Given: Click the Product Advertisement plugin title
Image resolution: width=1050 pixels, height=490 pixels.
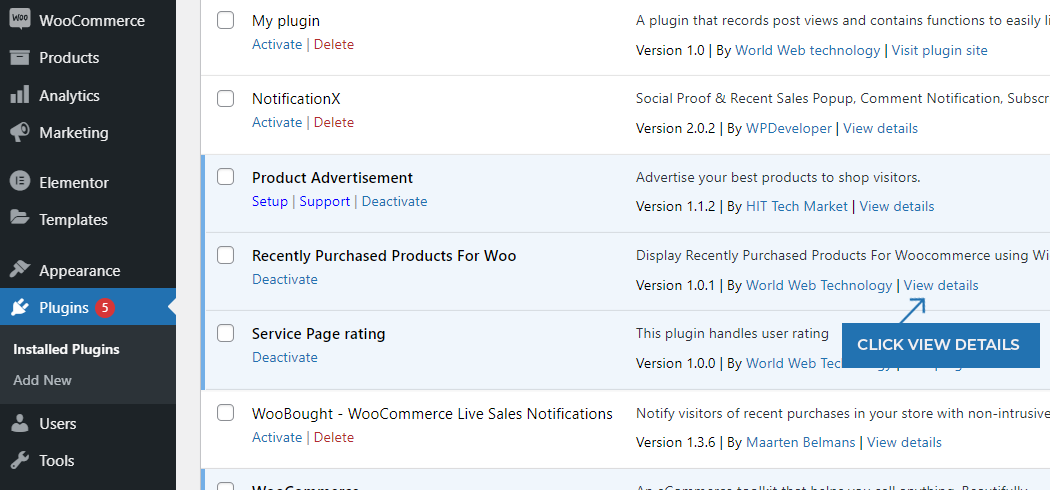Looking at the screenshot, I should (332, 177).
